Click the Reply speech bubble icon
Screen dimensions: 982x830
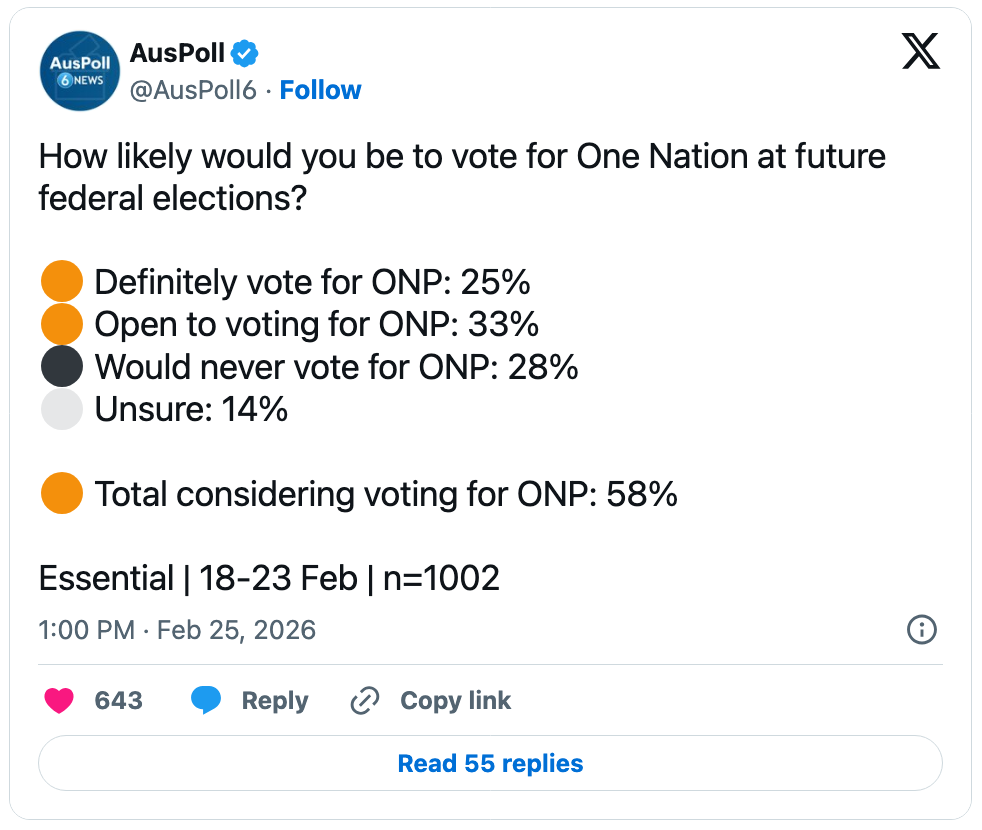207,701
